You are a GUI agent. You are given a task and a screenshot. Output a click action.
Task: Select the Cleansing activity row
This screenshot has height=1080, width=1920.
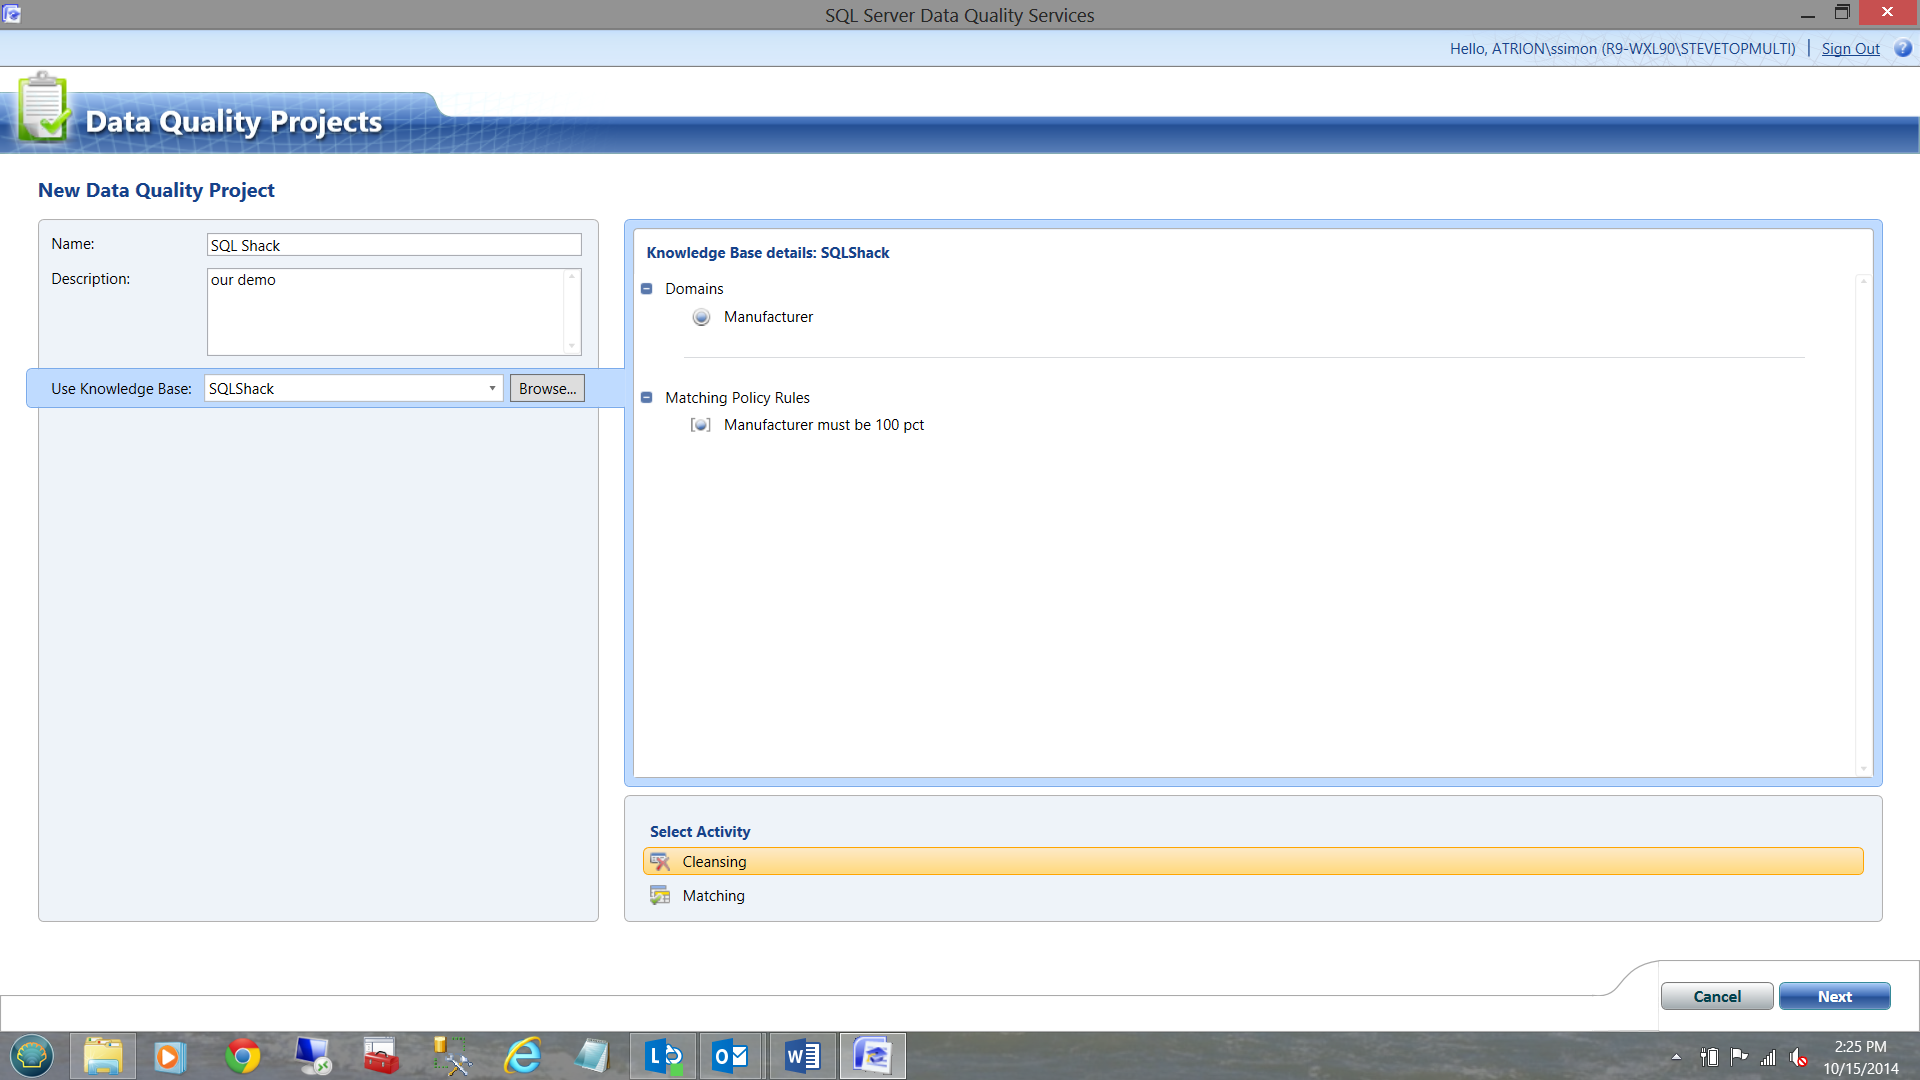tap(1252, 862)
